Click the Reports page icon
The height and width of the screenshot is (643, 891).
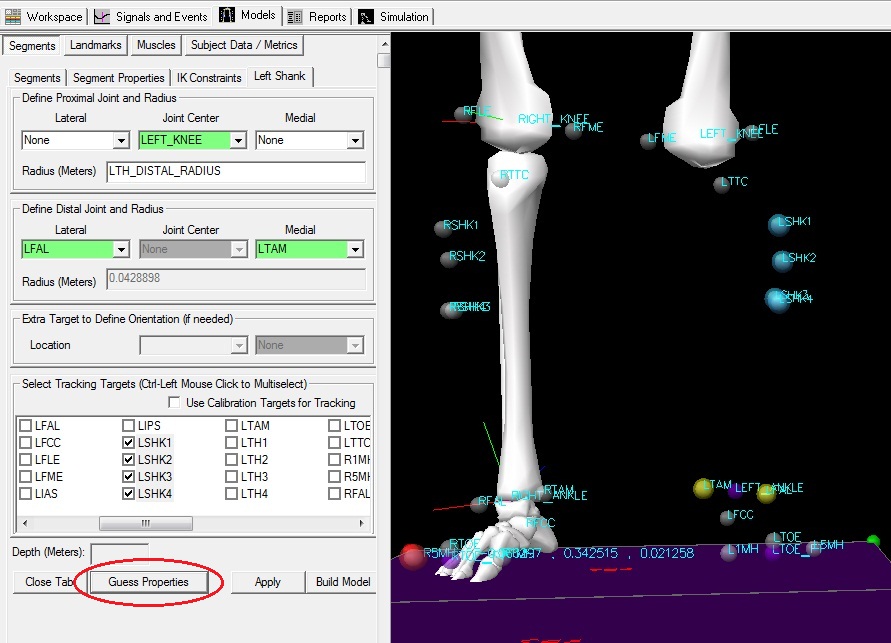click(295, 16)
